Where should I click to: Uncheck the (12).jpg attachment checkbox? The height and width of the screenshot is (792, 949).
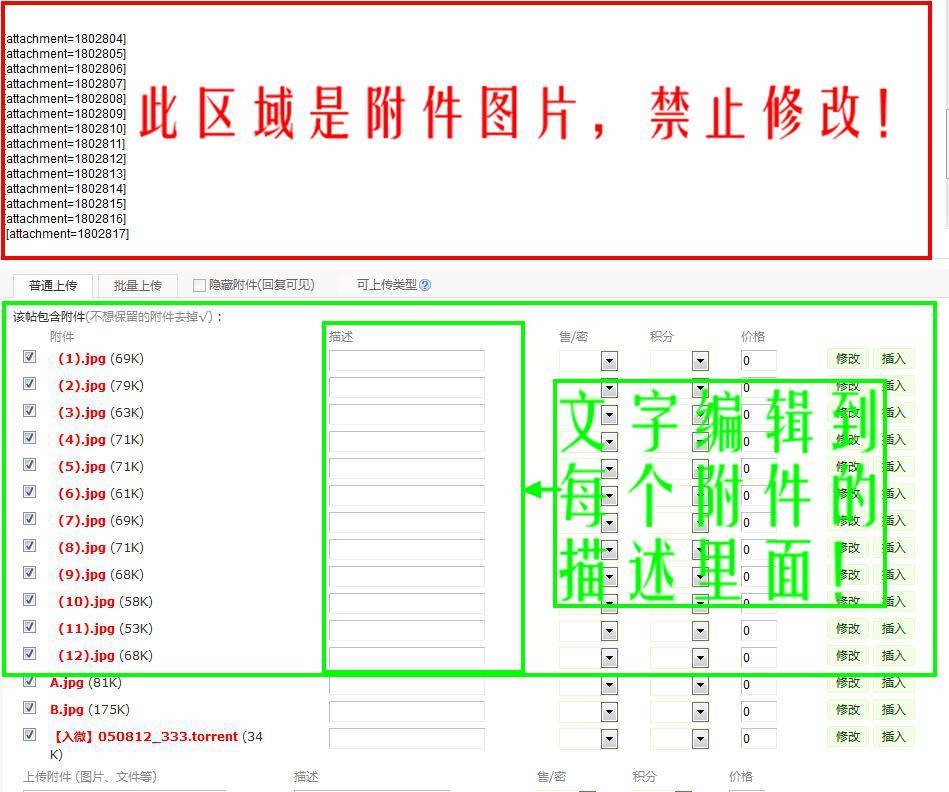tap(30, 653)
